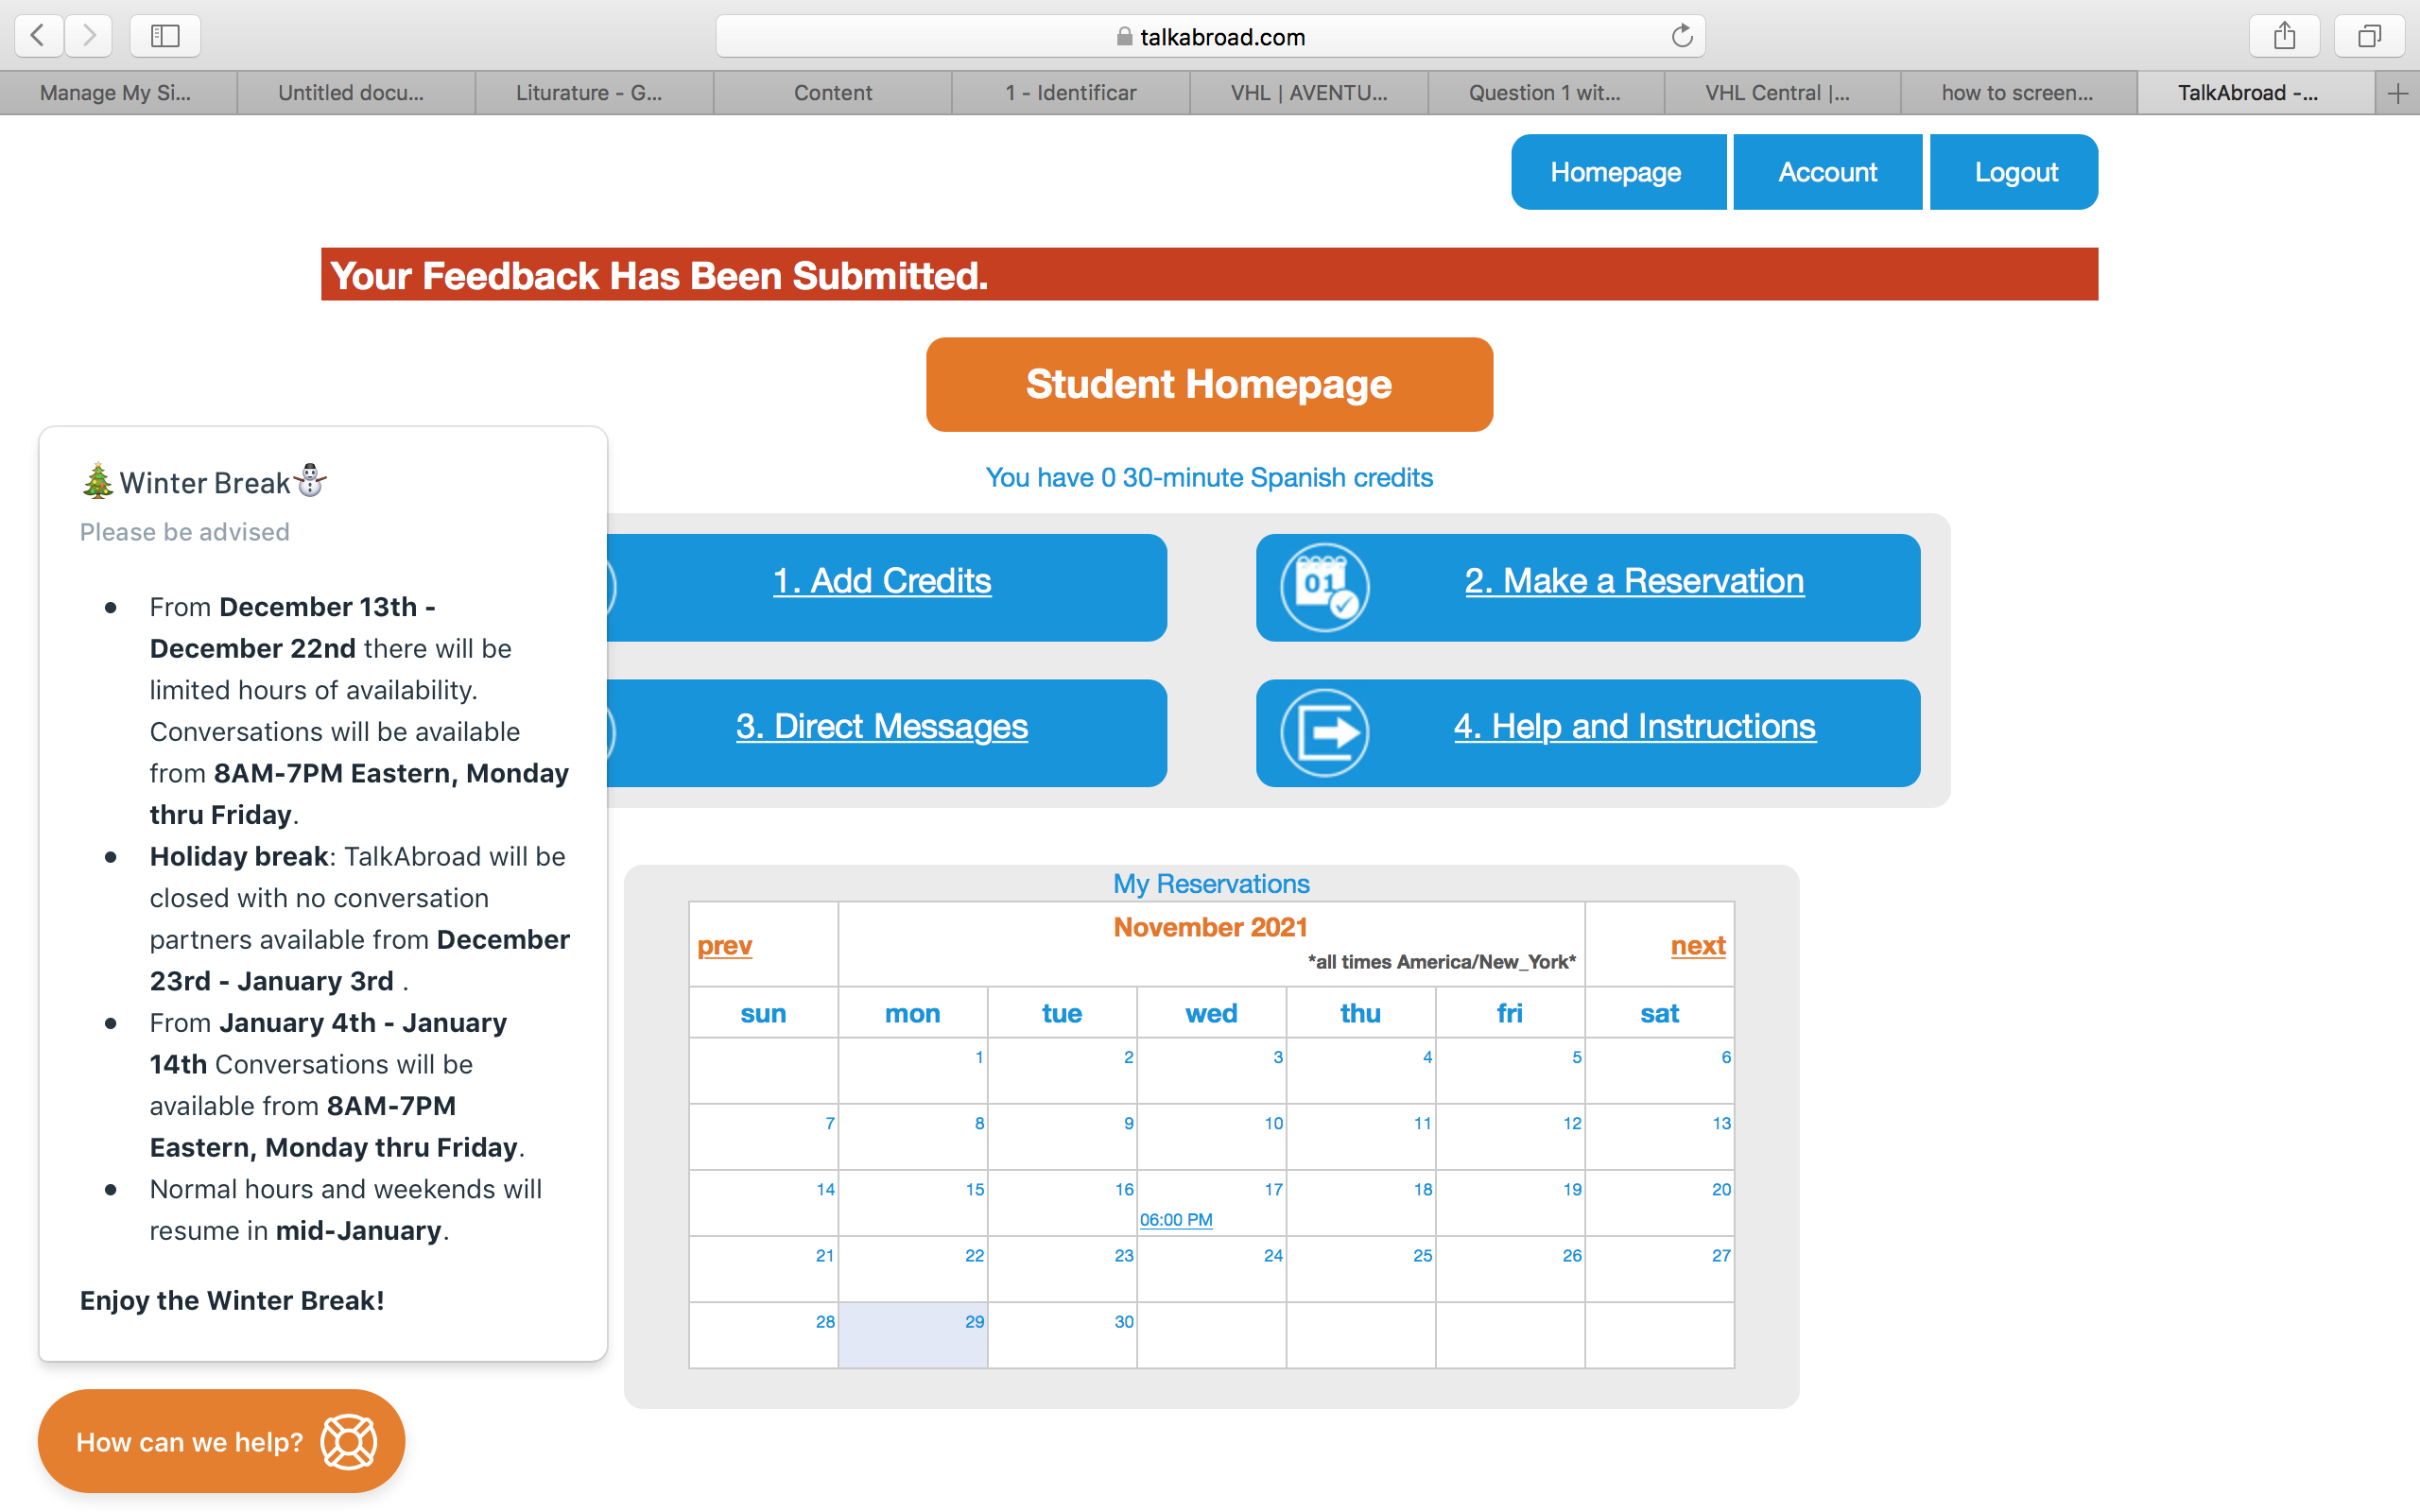This screenshot has height=1512, width=2420.
Task: Click the Logout button
Action: click(2014, 172)
